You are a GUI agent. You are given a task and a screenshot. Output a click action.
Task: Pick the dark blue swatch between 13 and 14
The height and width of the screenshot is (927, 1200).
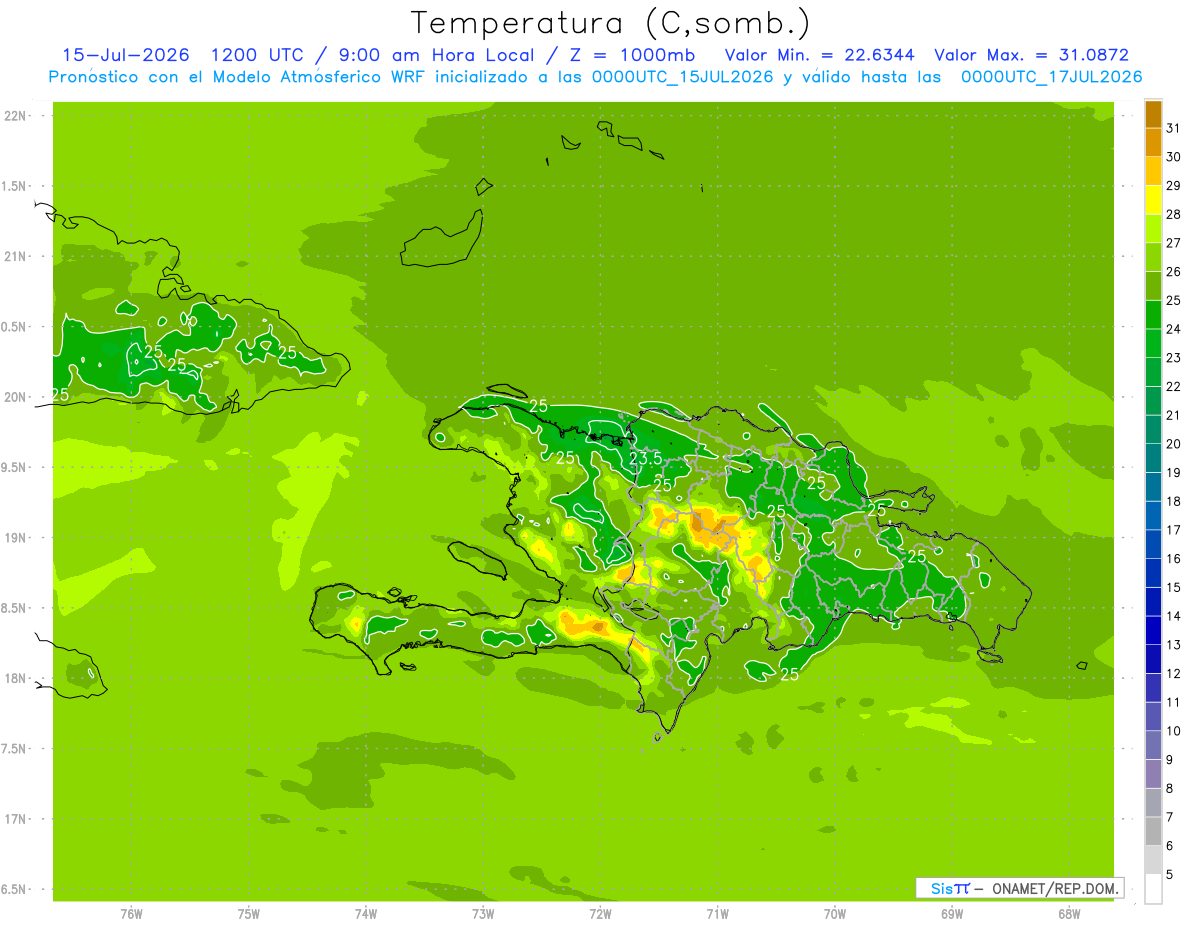[x=1153, y=630]
